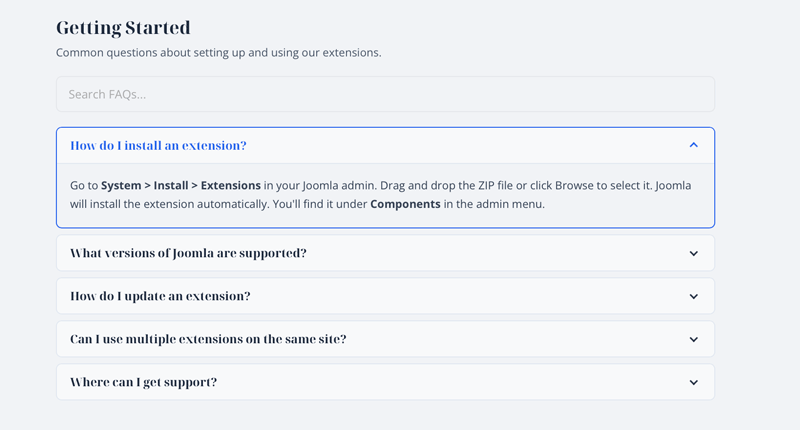Expand 'What versions of Joomla are supported?'

coord(188,254)
